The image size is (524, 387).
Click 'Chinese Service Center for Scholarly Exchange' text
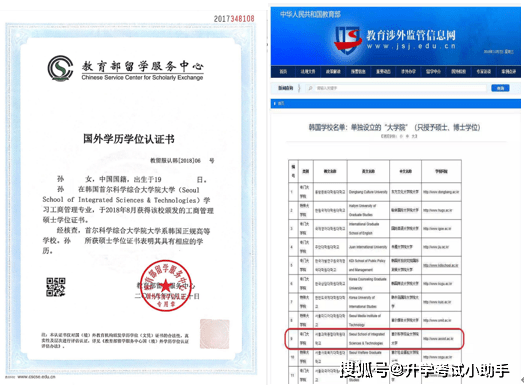pos(142,78)
